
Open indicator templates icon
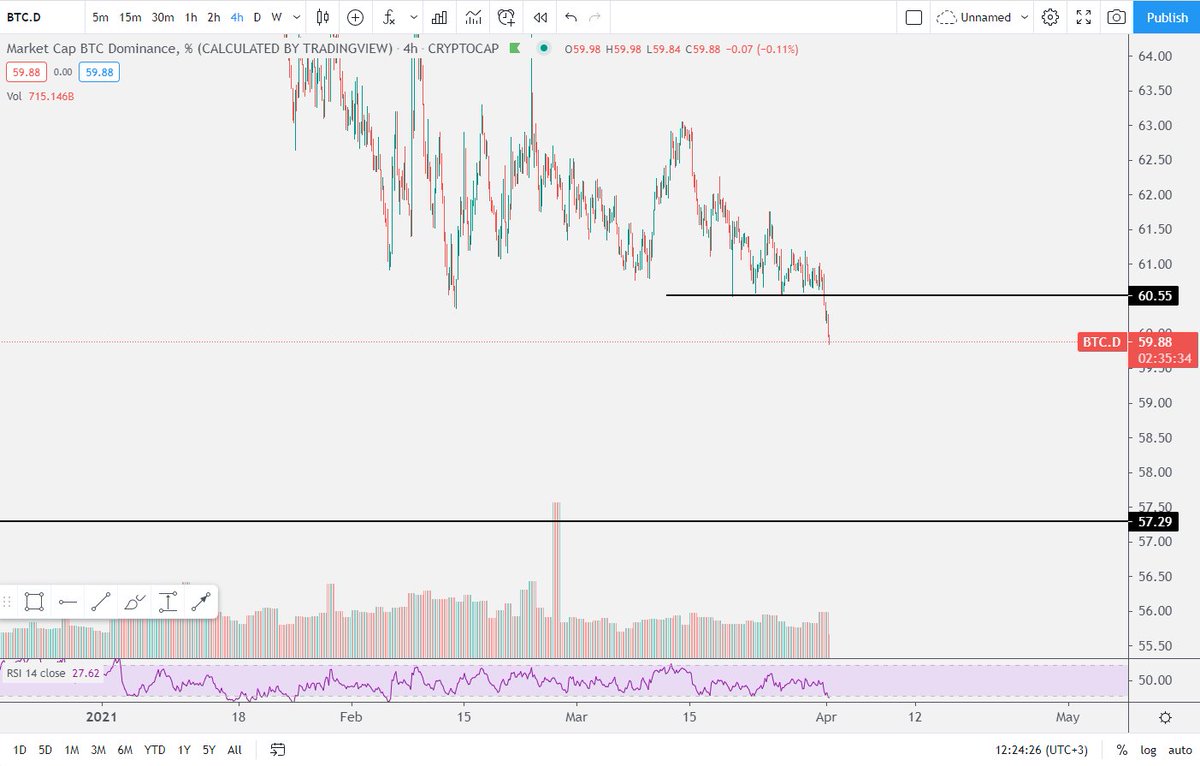click(473, 17)
